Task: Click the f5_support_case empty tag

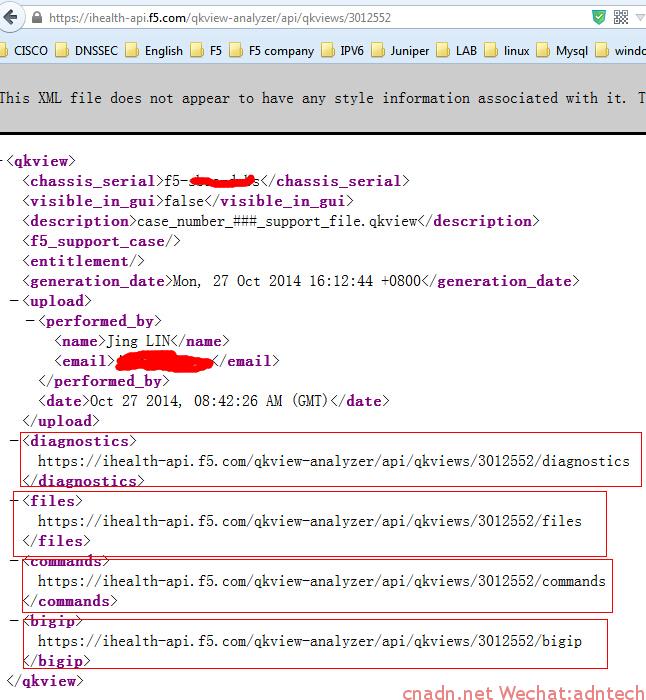Action: [102, 241]
